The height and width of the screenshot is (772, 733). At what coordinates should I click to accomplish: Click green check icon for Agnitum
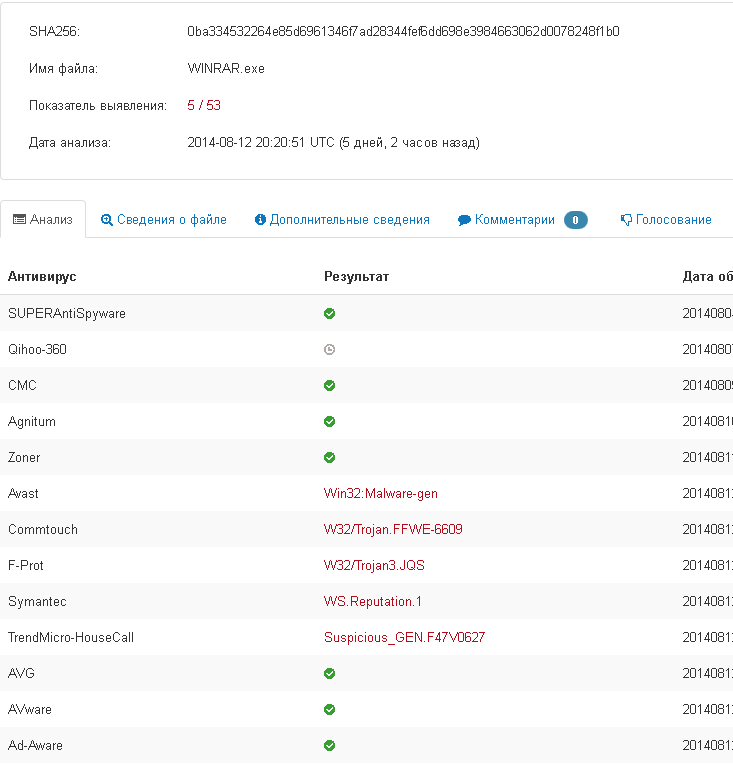pyautogui.click(x=329, y=421)
